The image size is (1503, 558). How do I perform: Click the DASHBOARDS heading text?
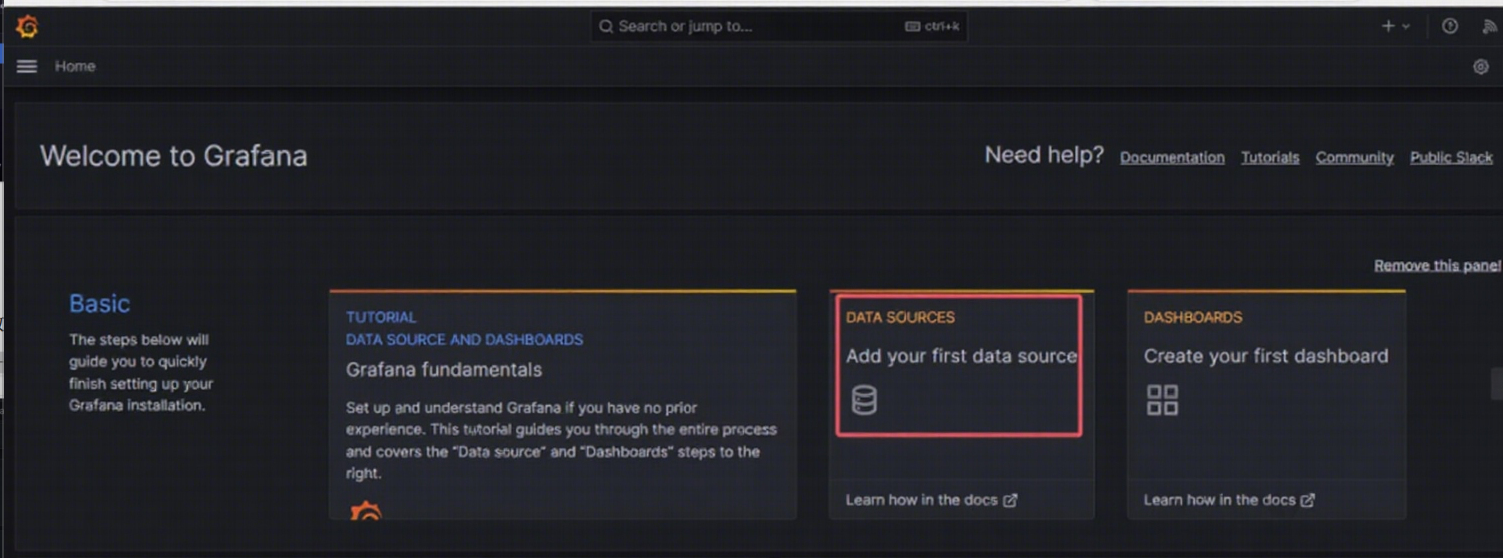[1193, 317]
